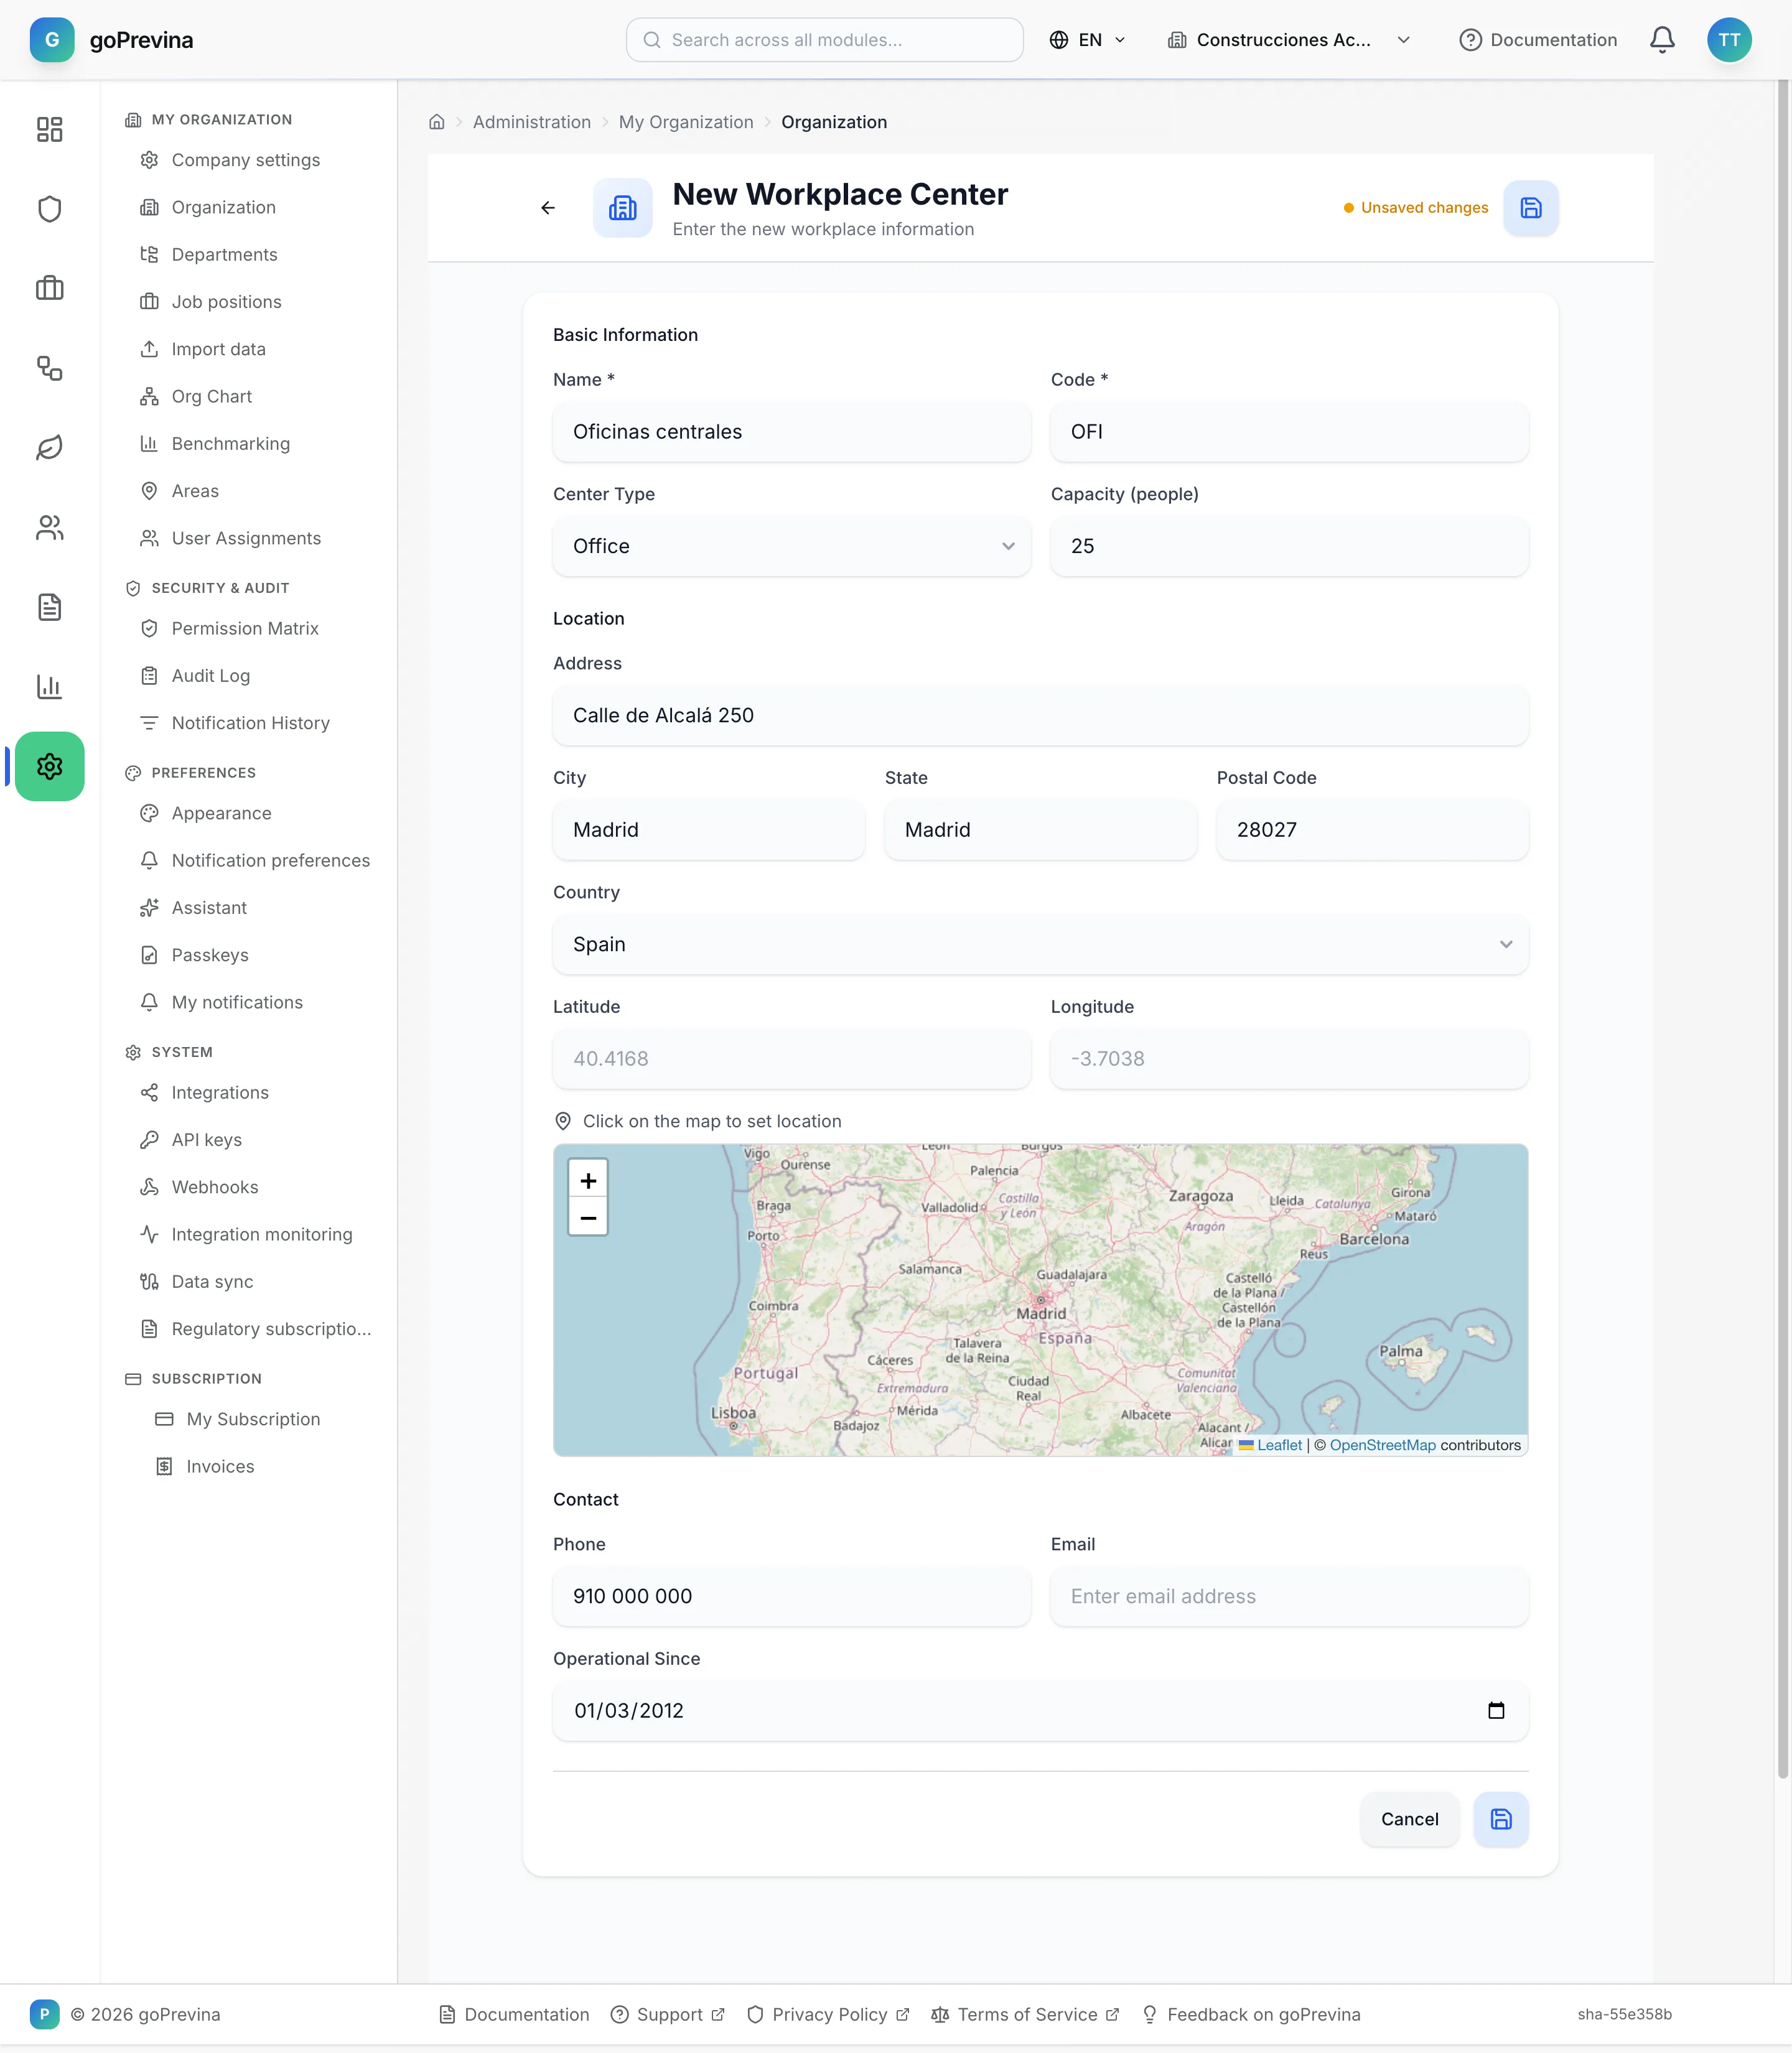Viewport: 1792px width, 2053px height.
Task: Open Appearance preferences in sidebar
Action: (x=221, y=813)
